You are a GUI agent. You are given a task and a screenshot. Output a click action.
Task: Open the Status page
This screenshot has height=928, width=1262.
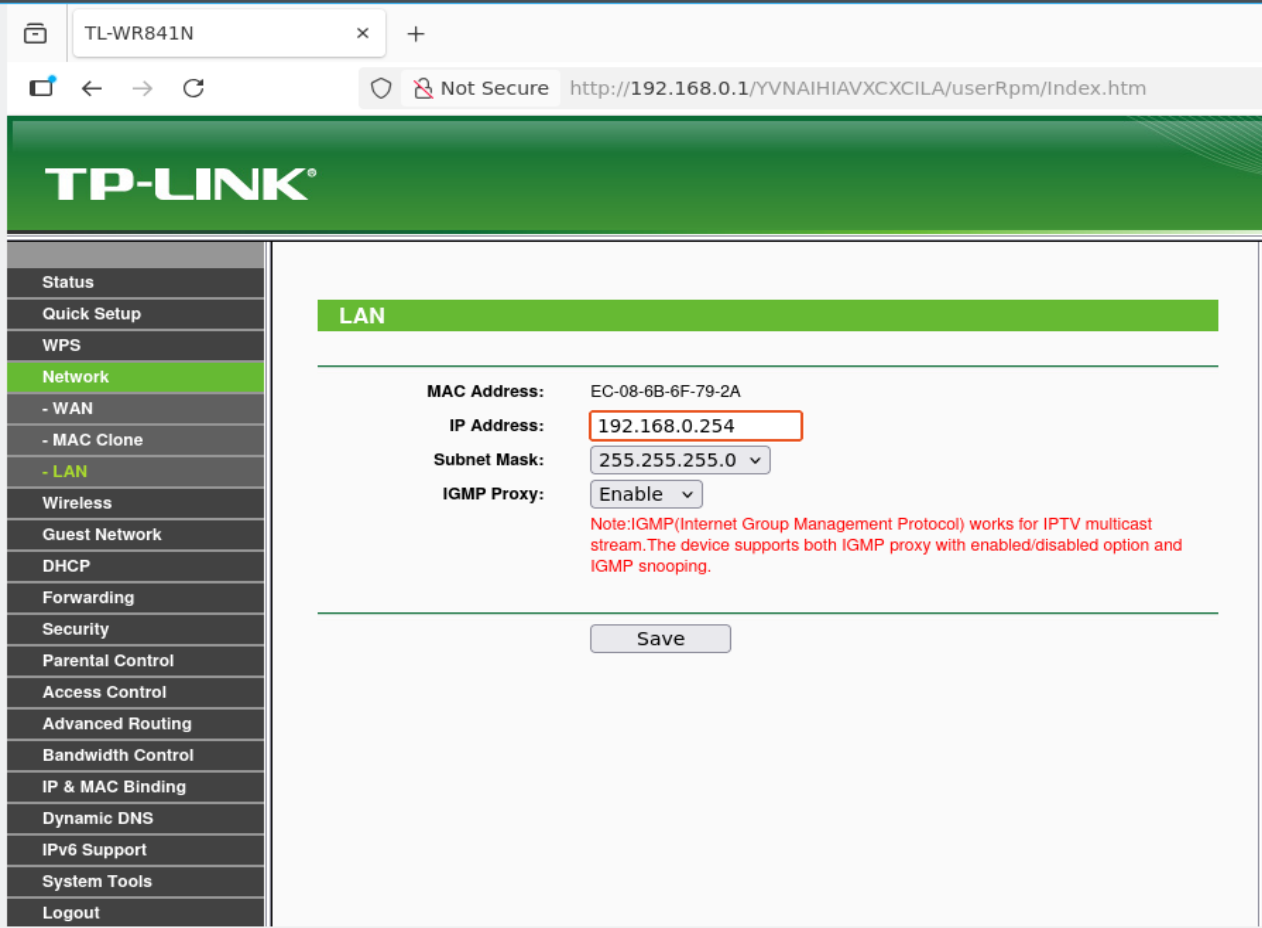(x=68, y=282)
